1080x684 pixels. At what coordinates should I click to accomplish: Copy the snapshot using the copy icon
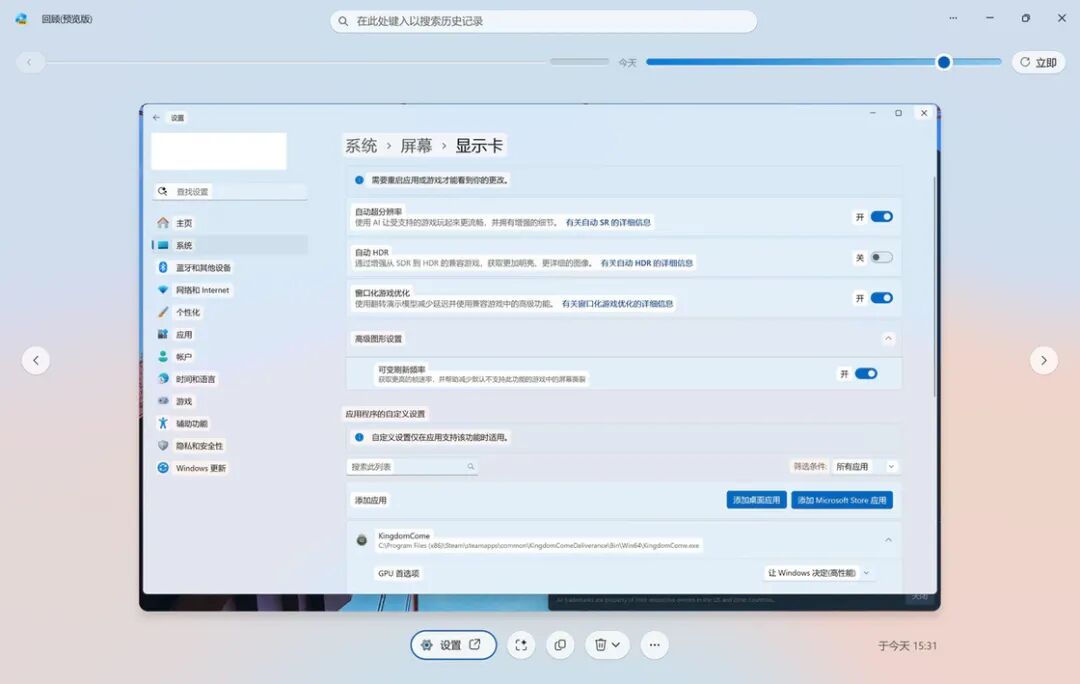(560, 645)
